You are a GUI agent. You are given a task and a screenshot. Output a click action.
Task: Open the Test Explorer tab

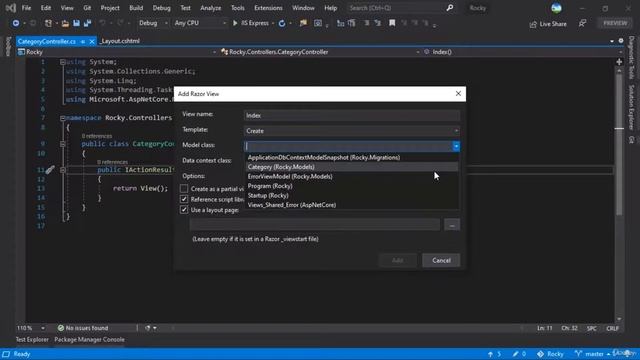point(32,340)
